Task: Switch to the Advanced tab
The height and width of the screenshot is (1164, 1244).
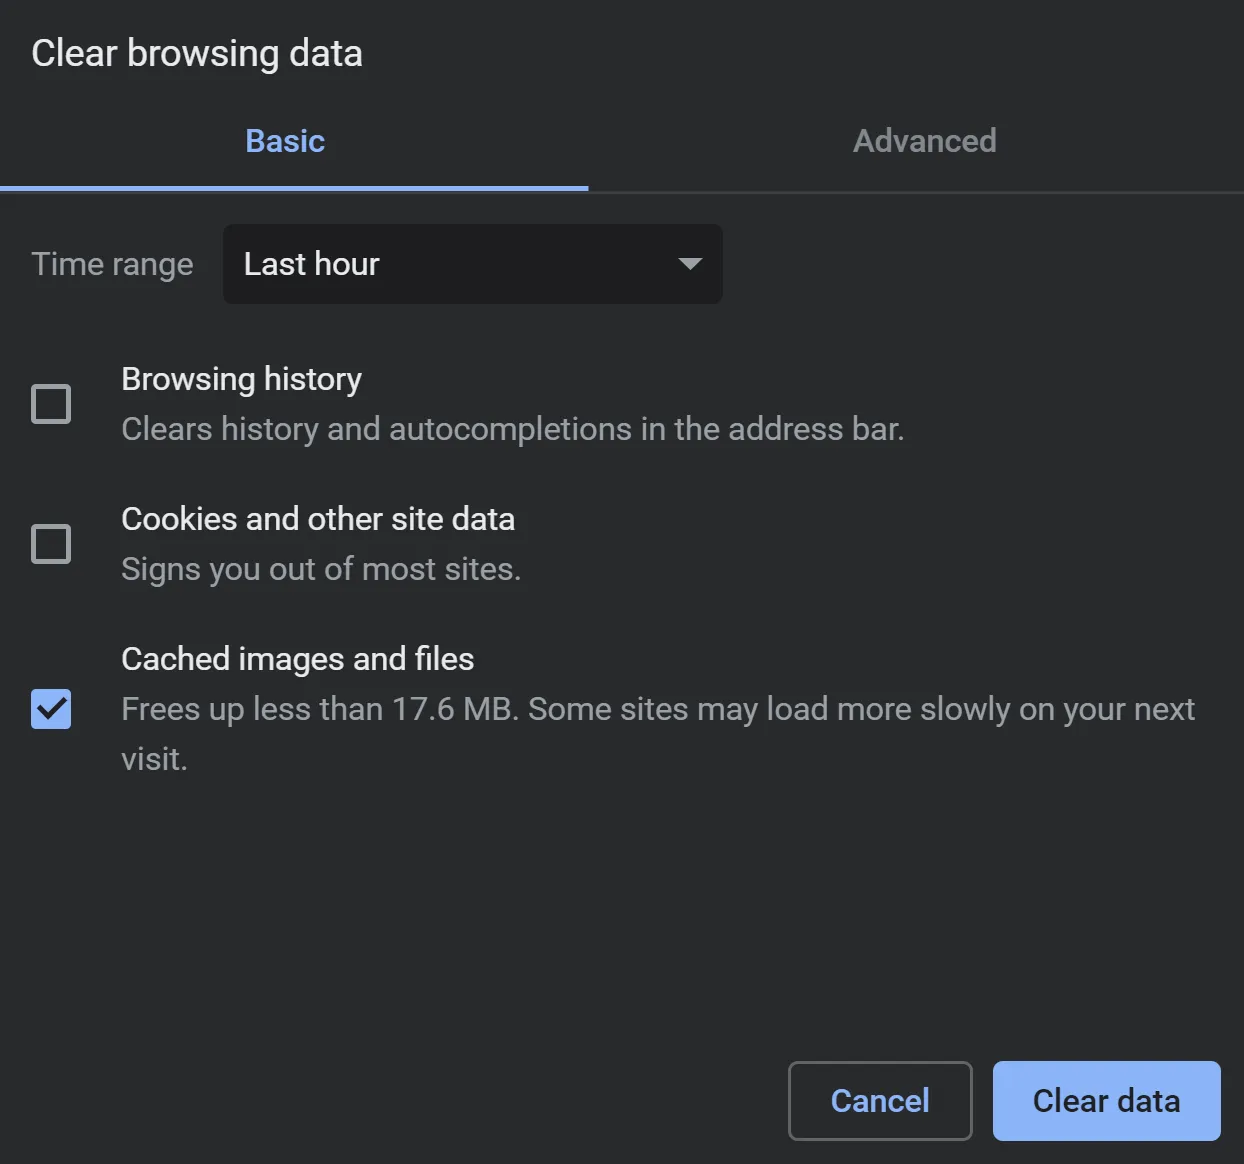Action: point(923,141)
